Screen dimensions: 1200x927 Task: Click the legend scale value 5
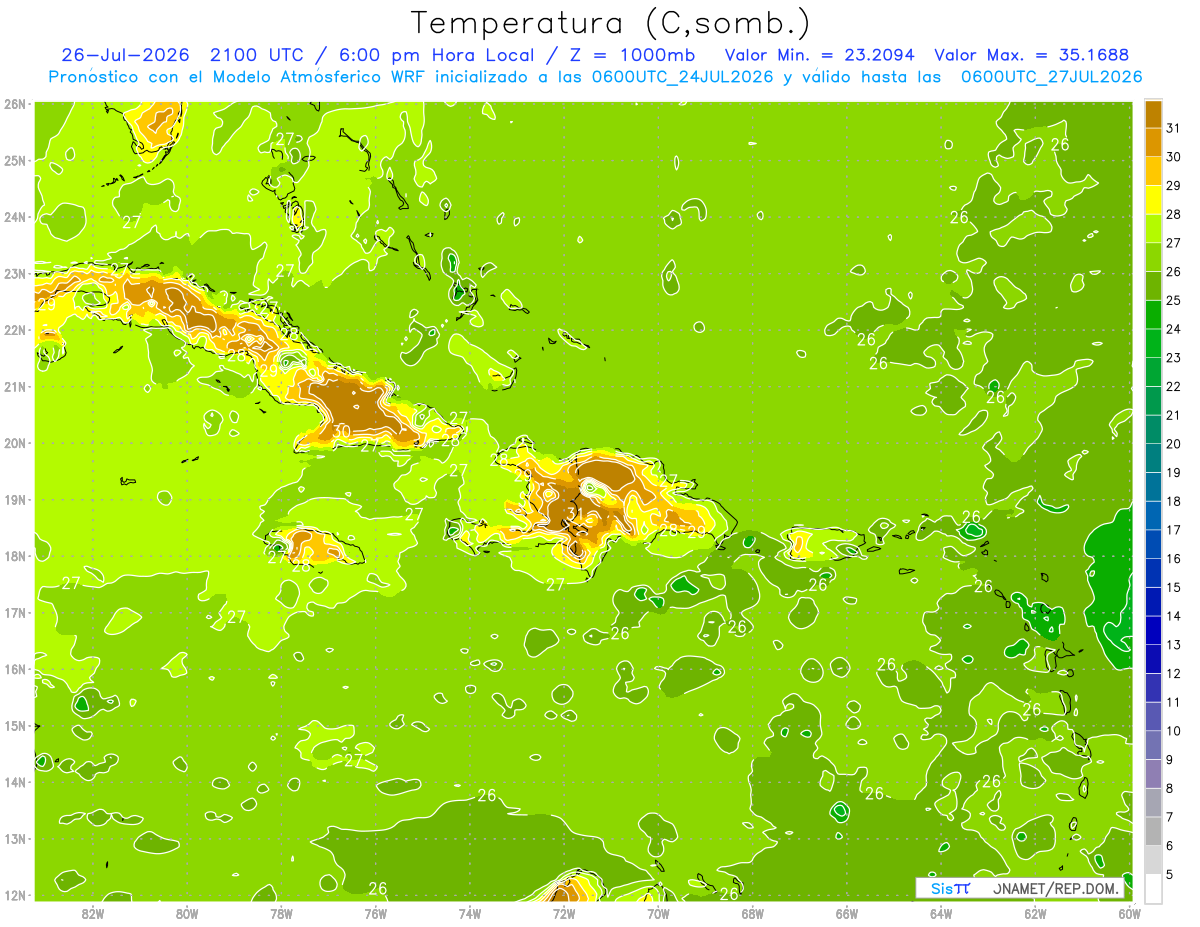tap(1170, 875)
